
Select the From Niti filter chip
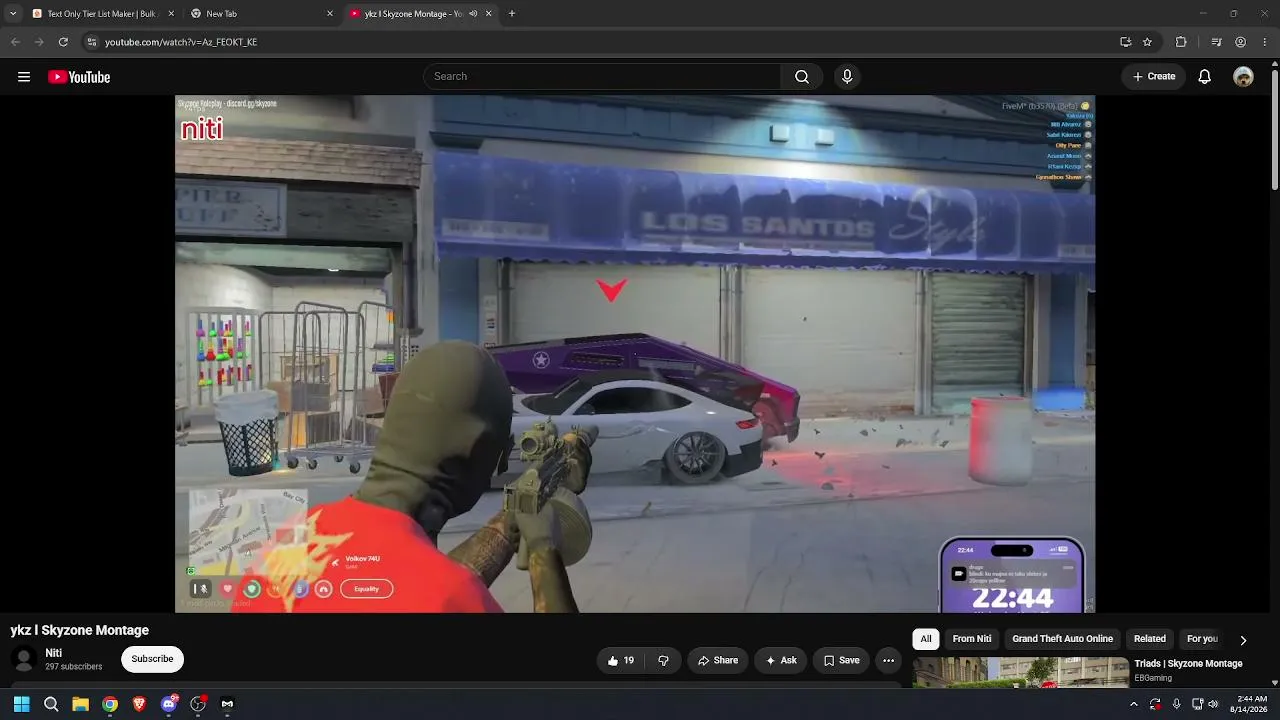pos(972,639)
